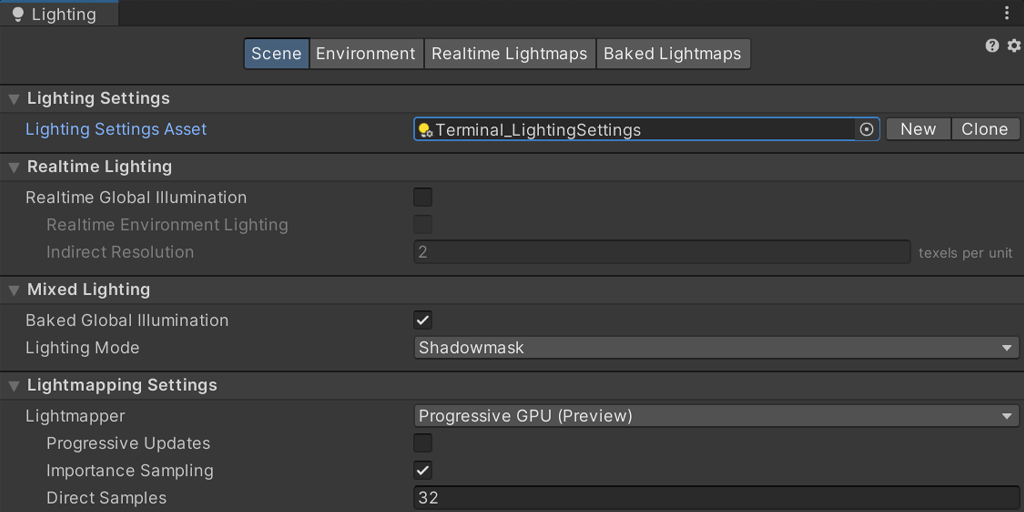Collapse the Lighting Settings section
Viewport: 1024px width, 512px height.
point(14,99)
